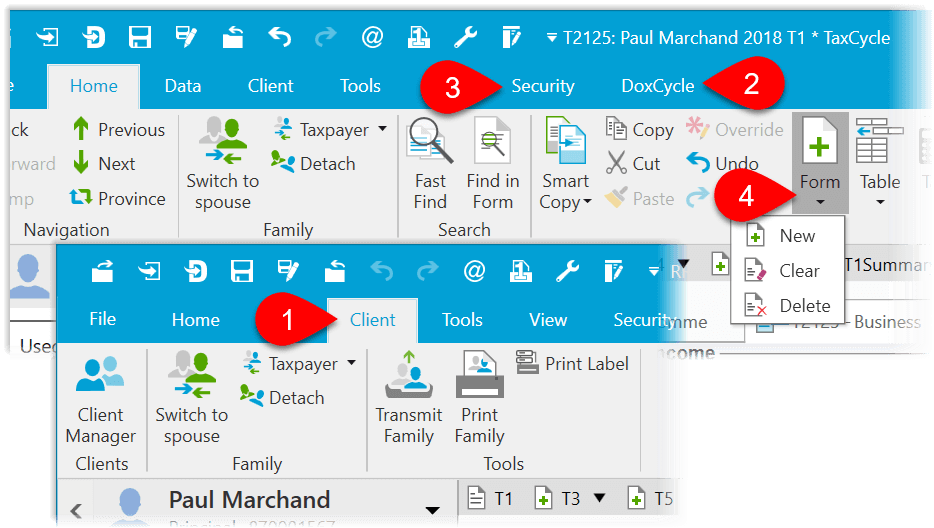Image resolution: width=934 pixels, height=528 pixels.
Task: Open the Data ribbon tab
Action: [x=183, y=86]
